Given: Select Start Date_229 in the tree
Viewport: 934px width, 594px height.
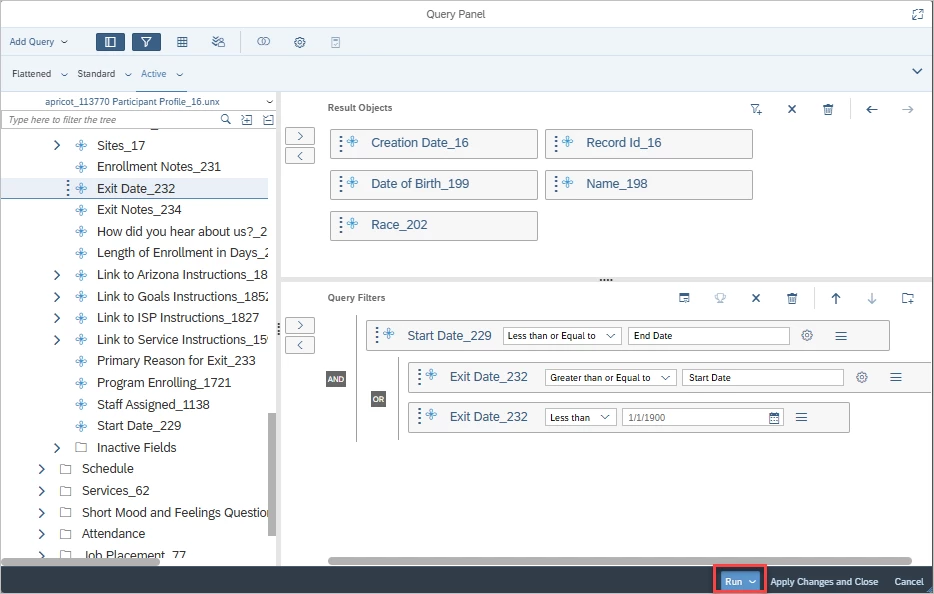Looking at the screenshot, I should (139, 426).
